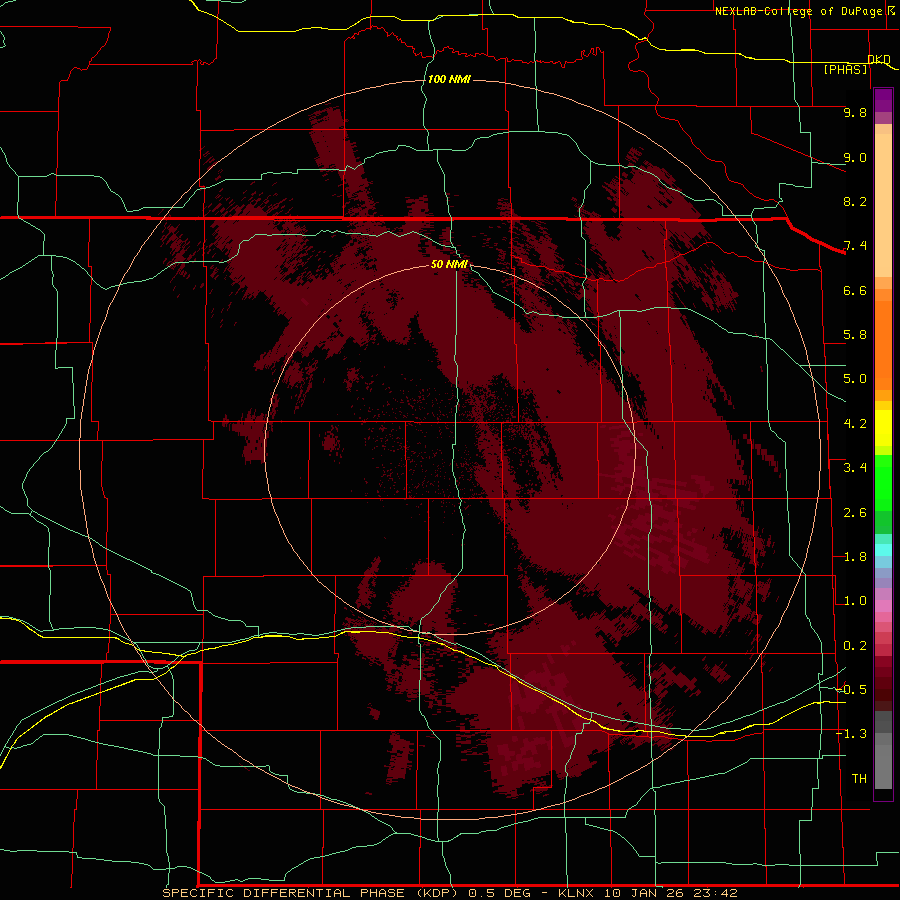Click the 50 NMI range ring label
The width and height of the screenshot is (900, 900).
[449, 264]
